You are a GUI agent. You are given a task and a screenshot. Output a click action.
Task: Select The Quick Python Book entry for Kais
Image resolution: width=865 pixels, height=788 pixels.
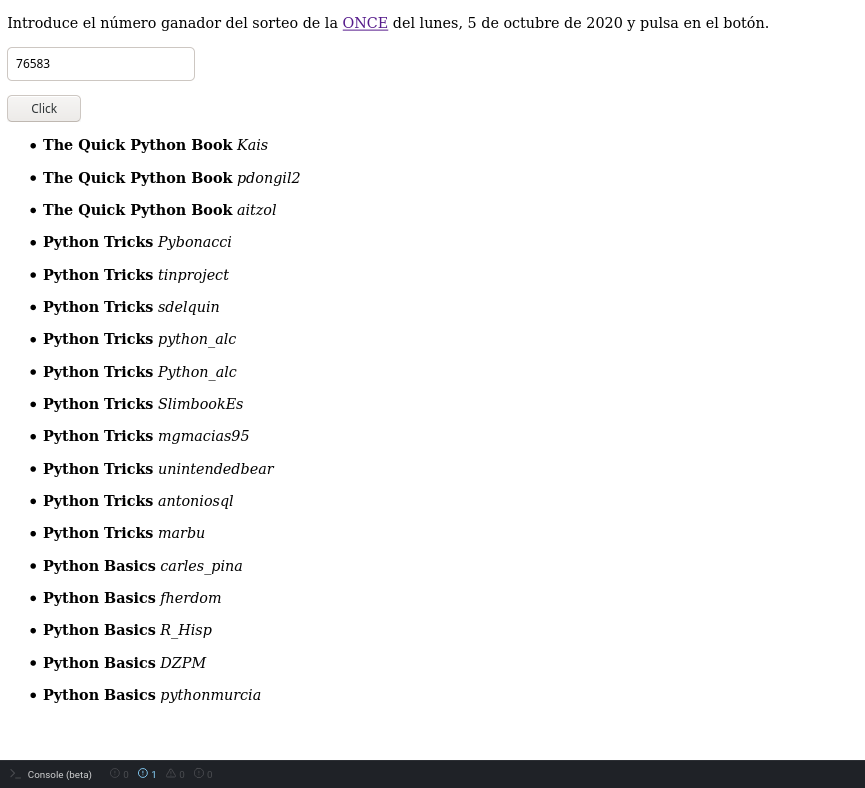coord(155,145)
